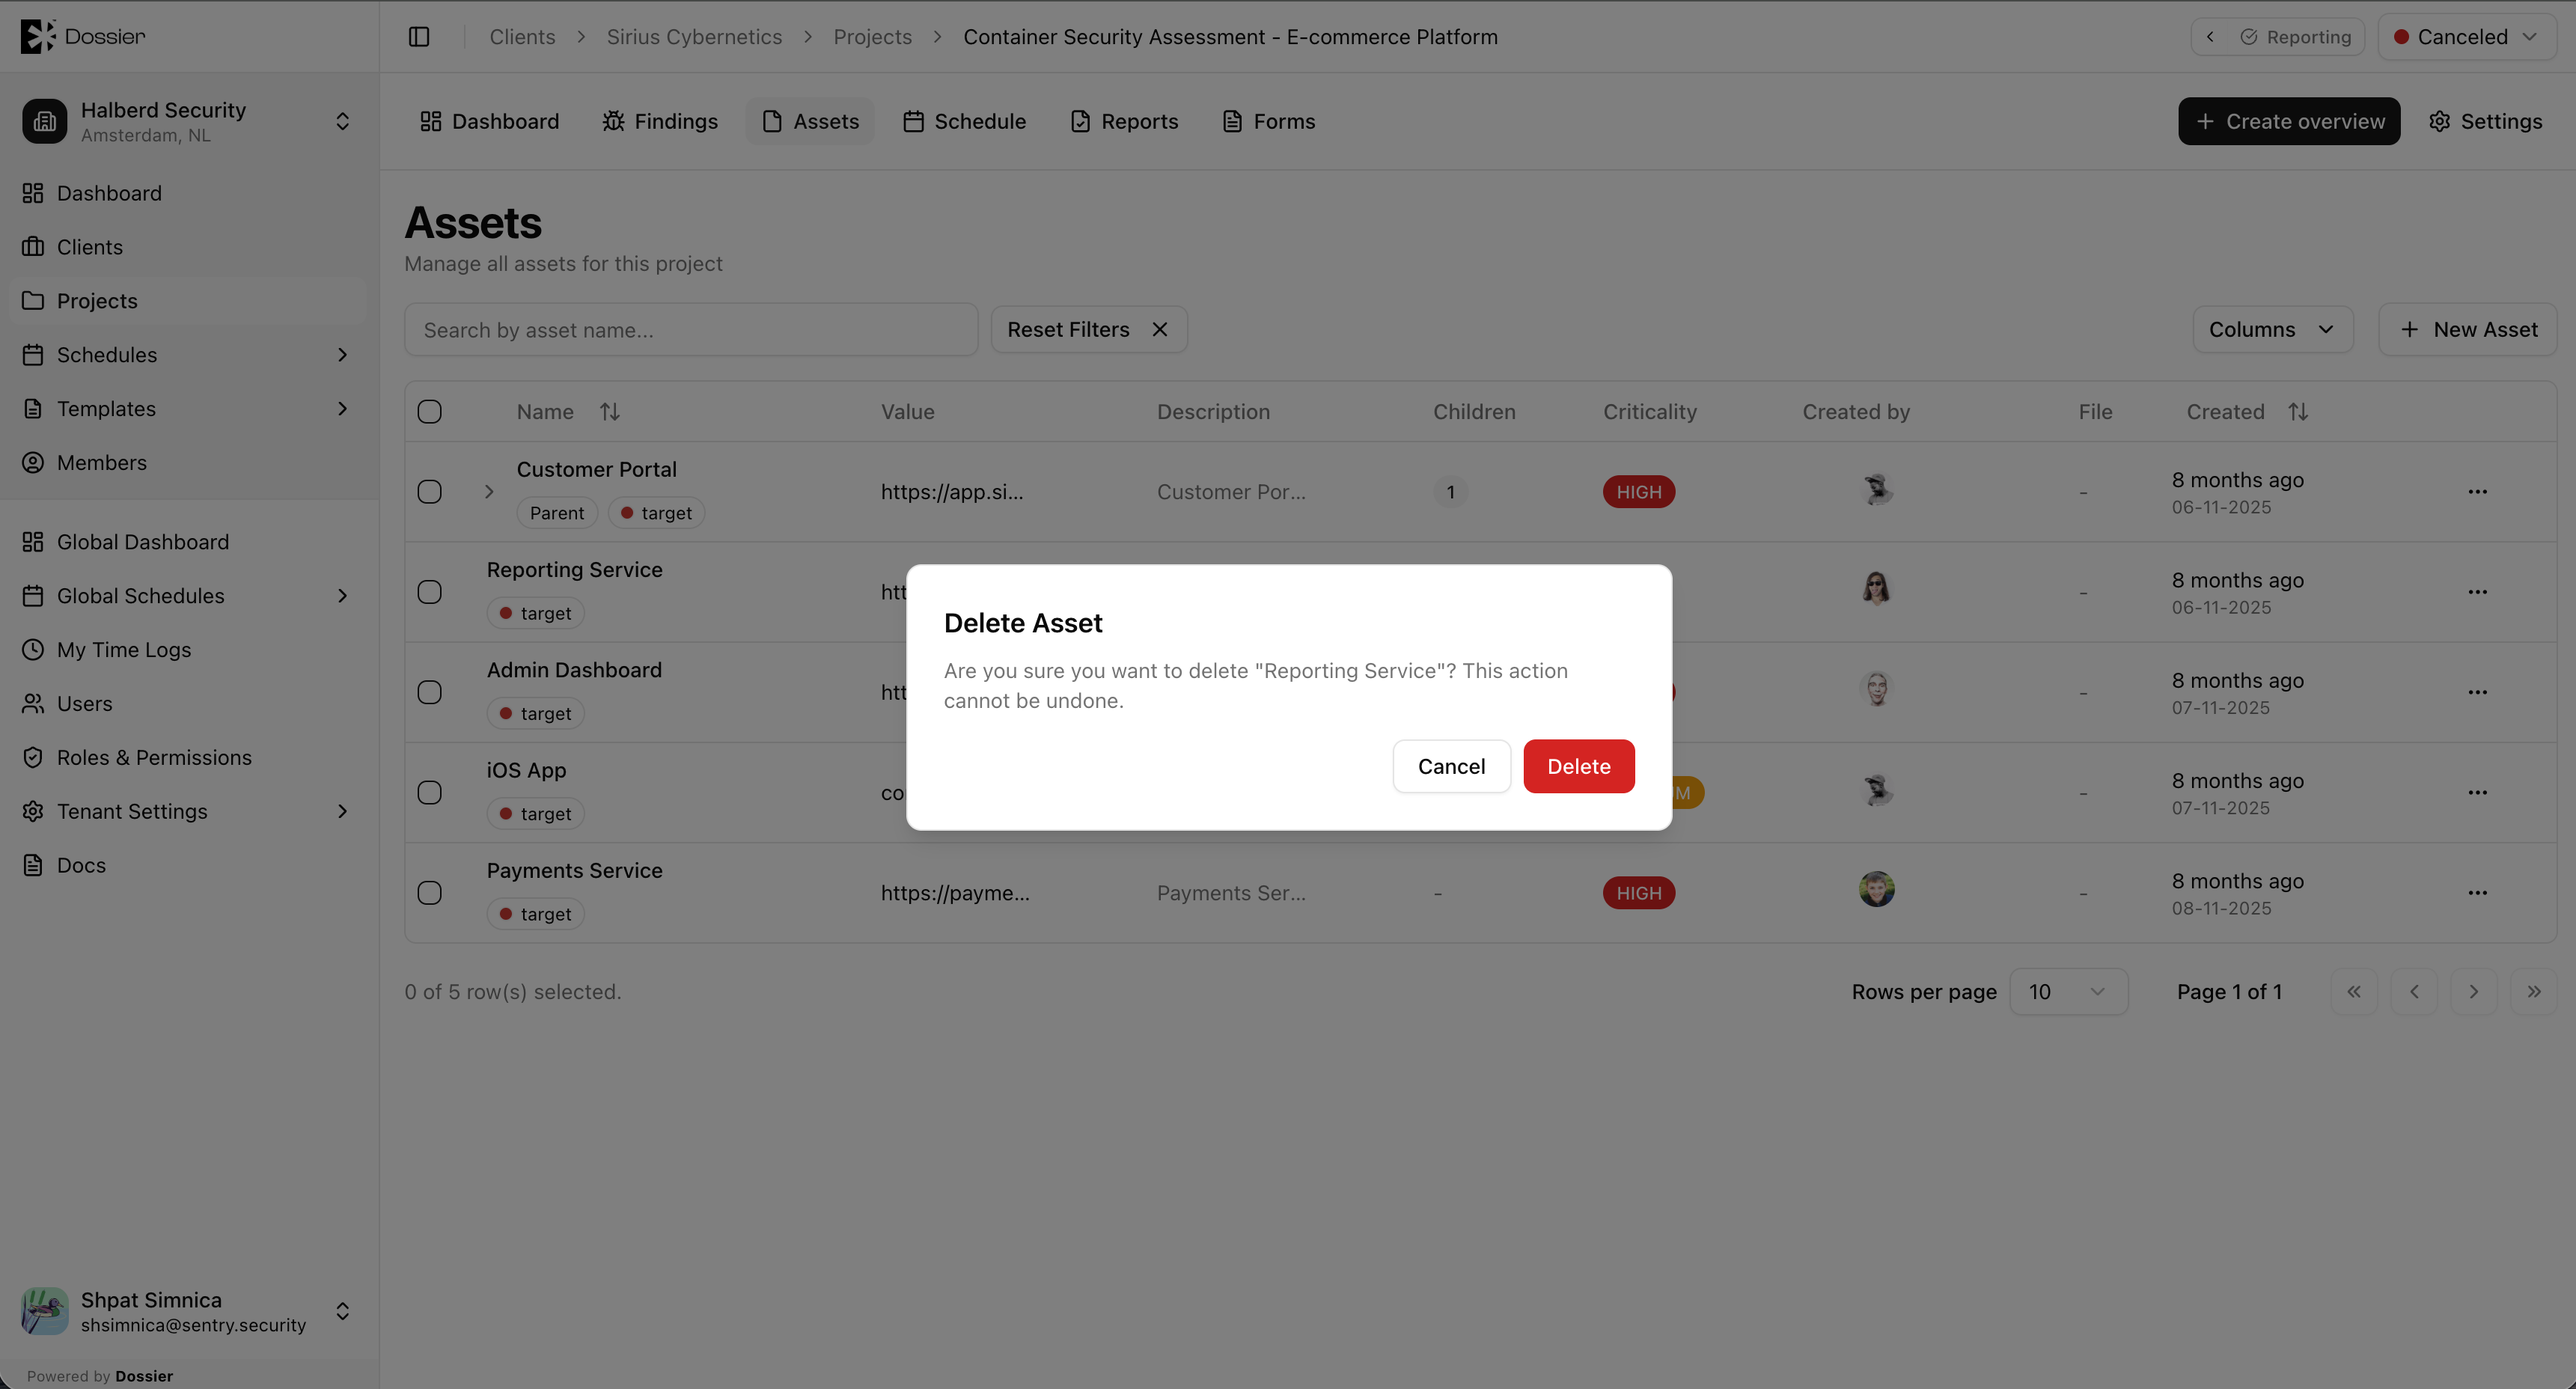Cancel the Delete Asset dialog
Screen dimensions: 2576x1389
pyautogui.click(x=1451, y=766)
